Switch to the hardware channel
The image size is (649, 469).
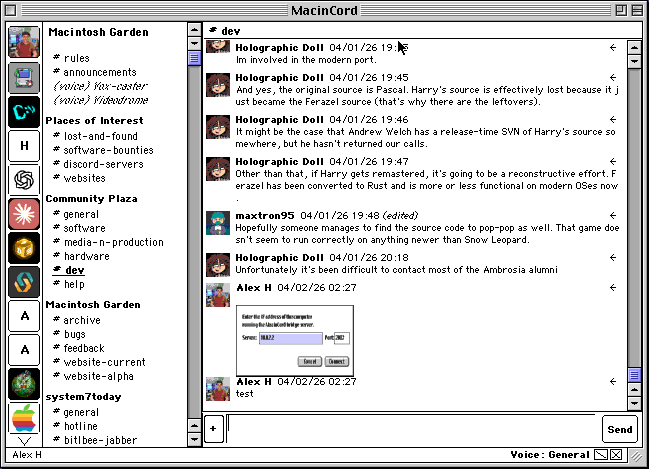(86, 256)
